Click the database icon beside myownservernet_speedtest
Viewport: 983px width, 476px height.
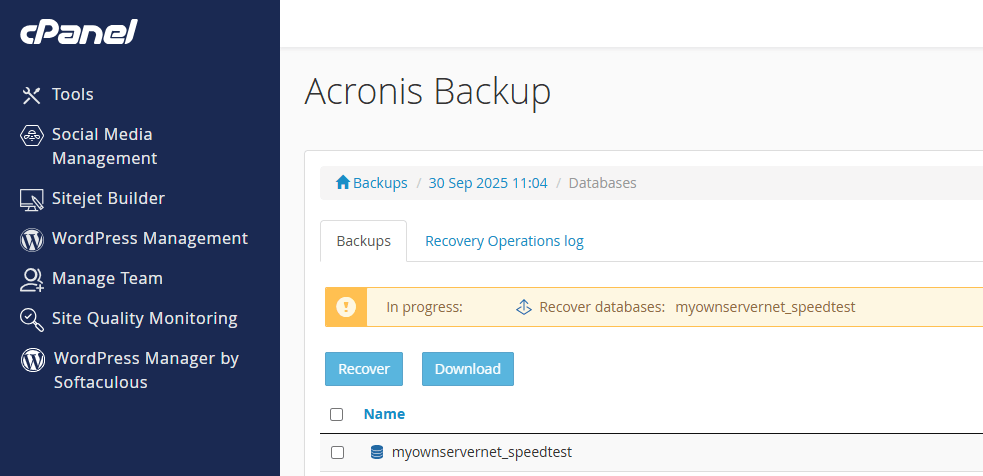pos(377,452)
